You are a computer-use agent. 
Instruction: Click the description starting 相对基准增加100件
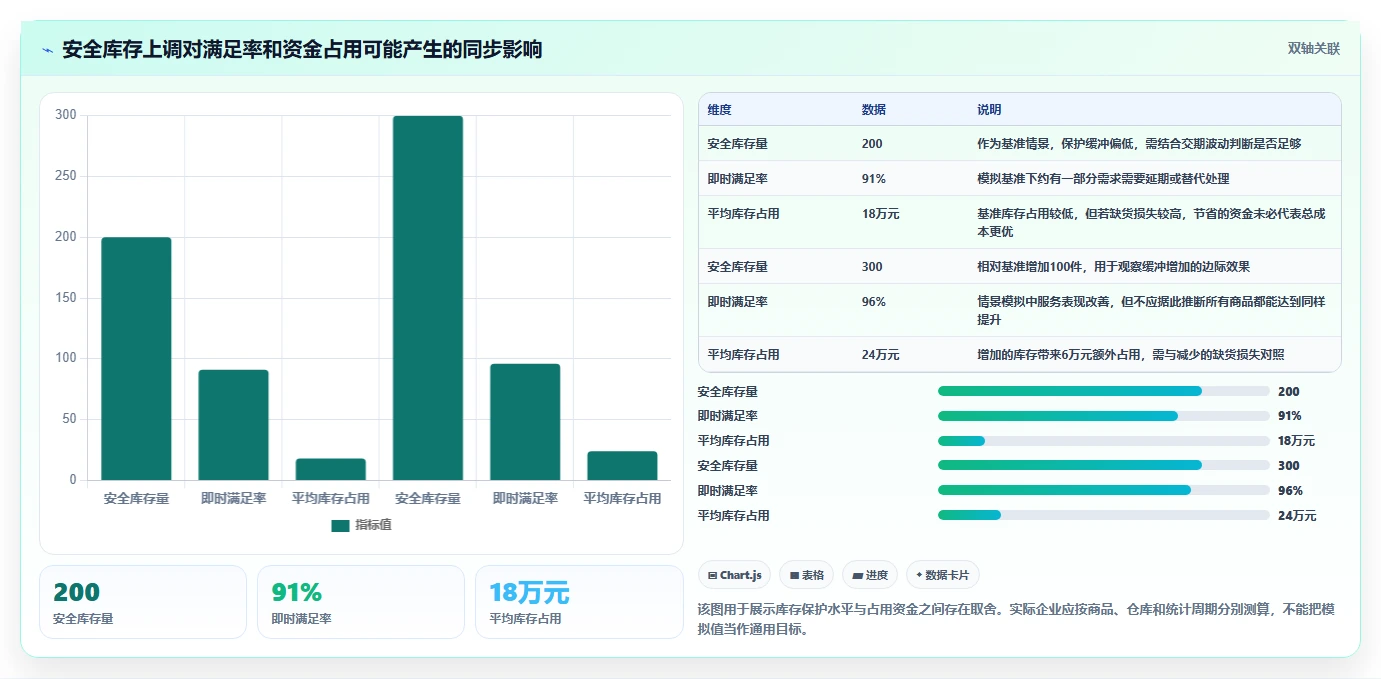(1113, 267)
